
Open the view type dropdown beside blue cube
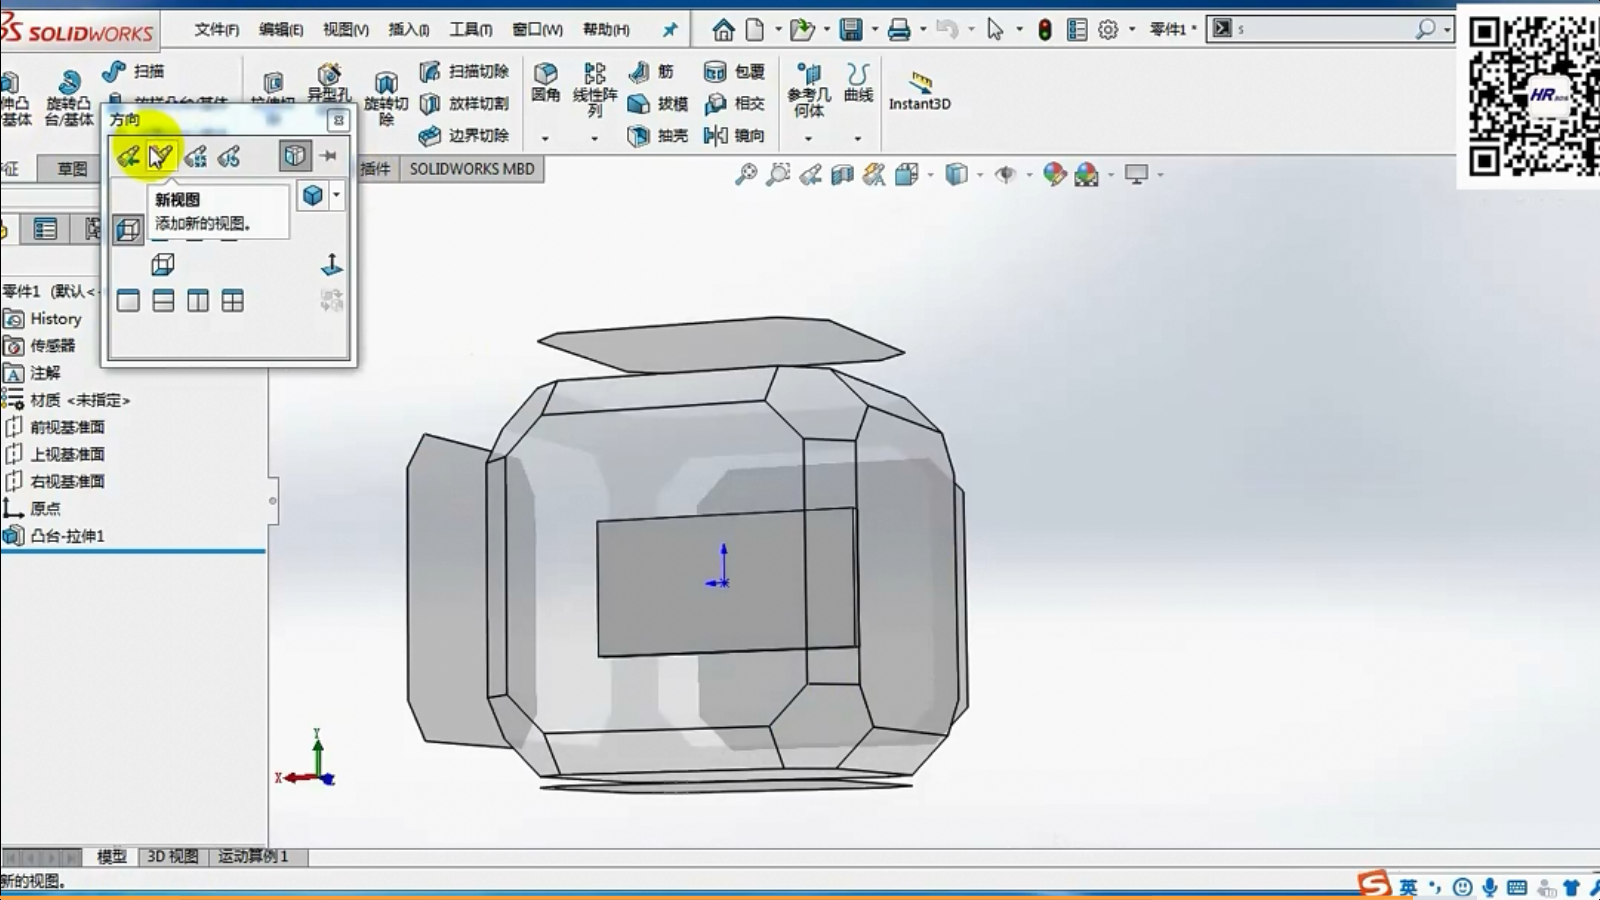coord(337,195)
